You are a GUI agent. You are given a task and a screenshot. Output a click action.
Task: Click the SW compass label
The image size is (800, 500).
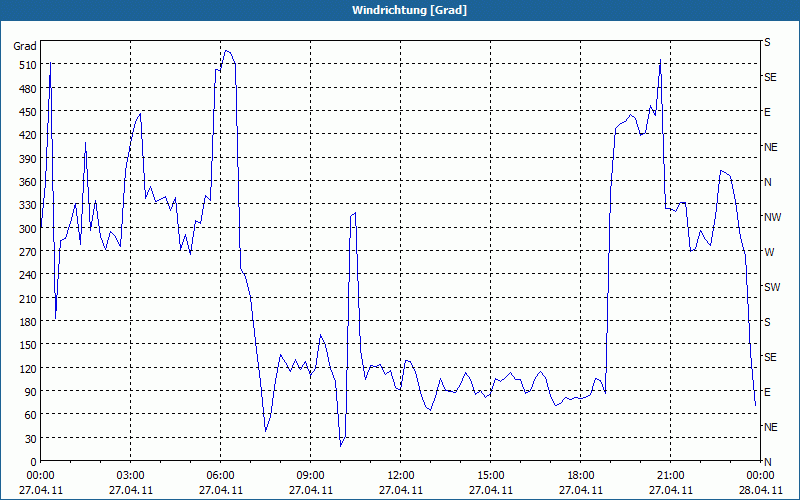pyautogui.click(x=772, y=287)
